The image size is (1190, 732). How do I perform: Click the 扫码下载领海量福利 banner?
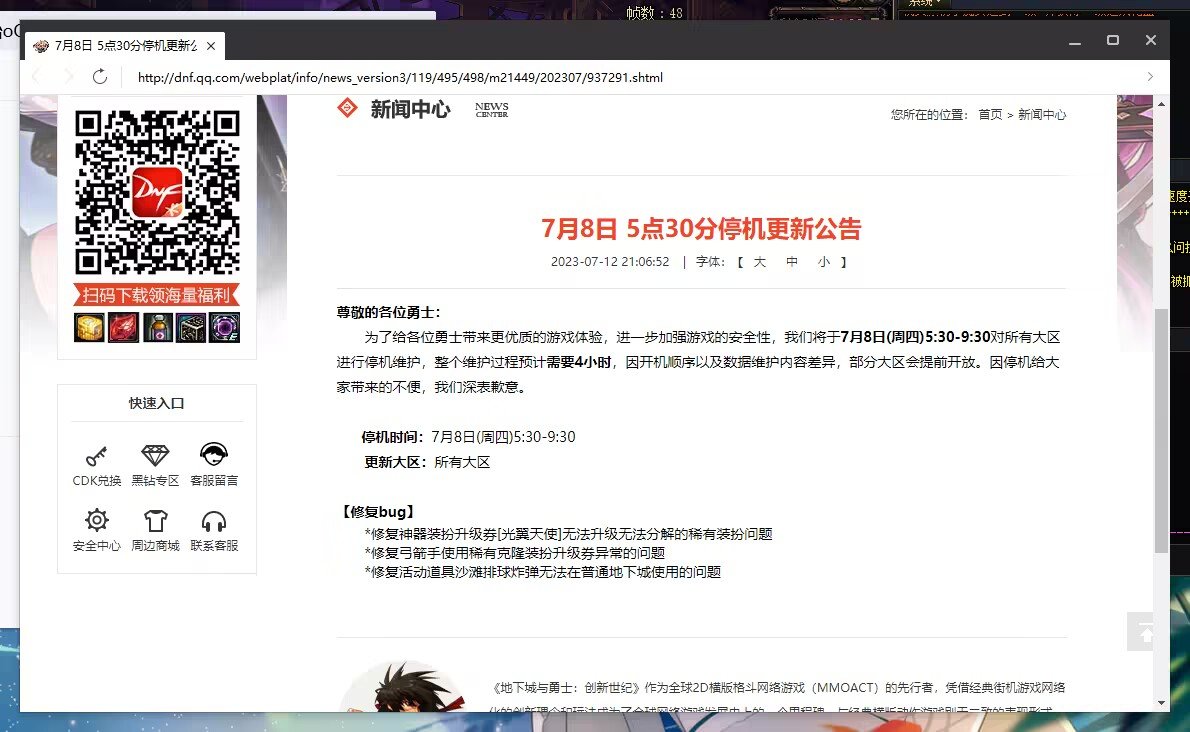coord(156,295)
